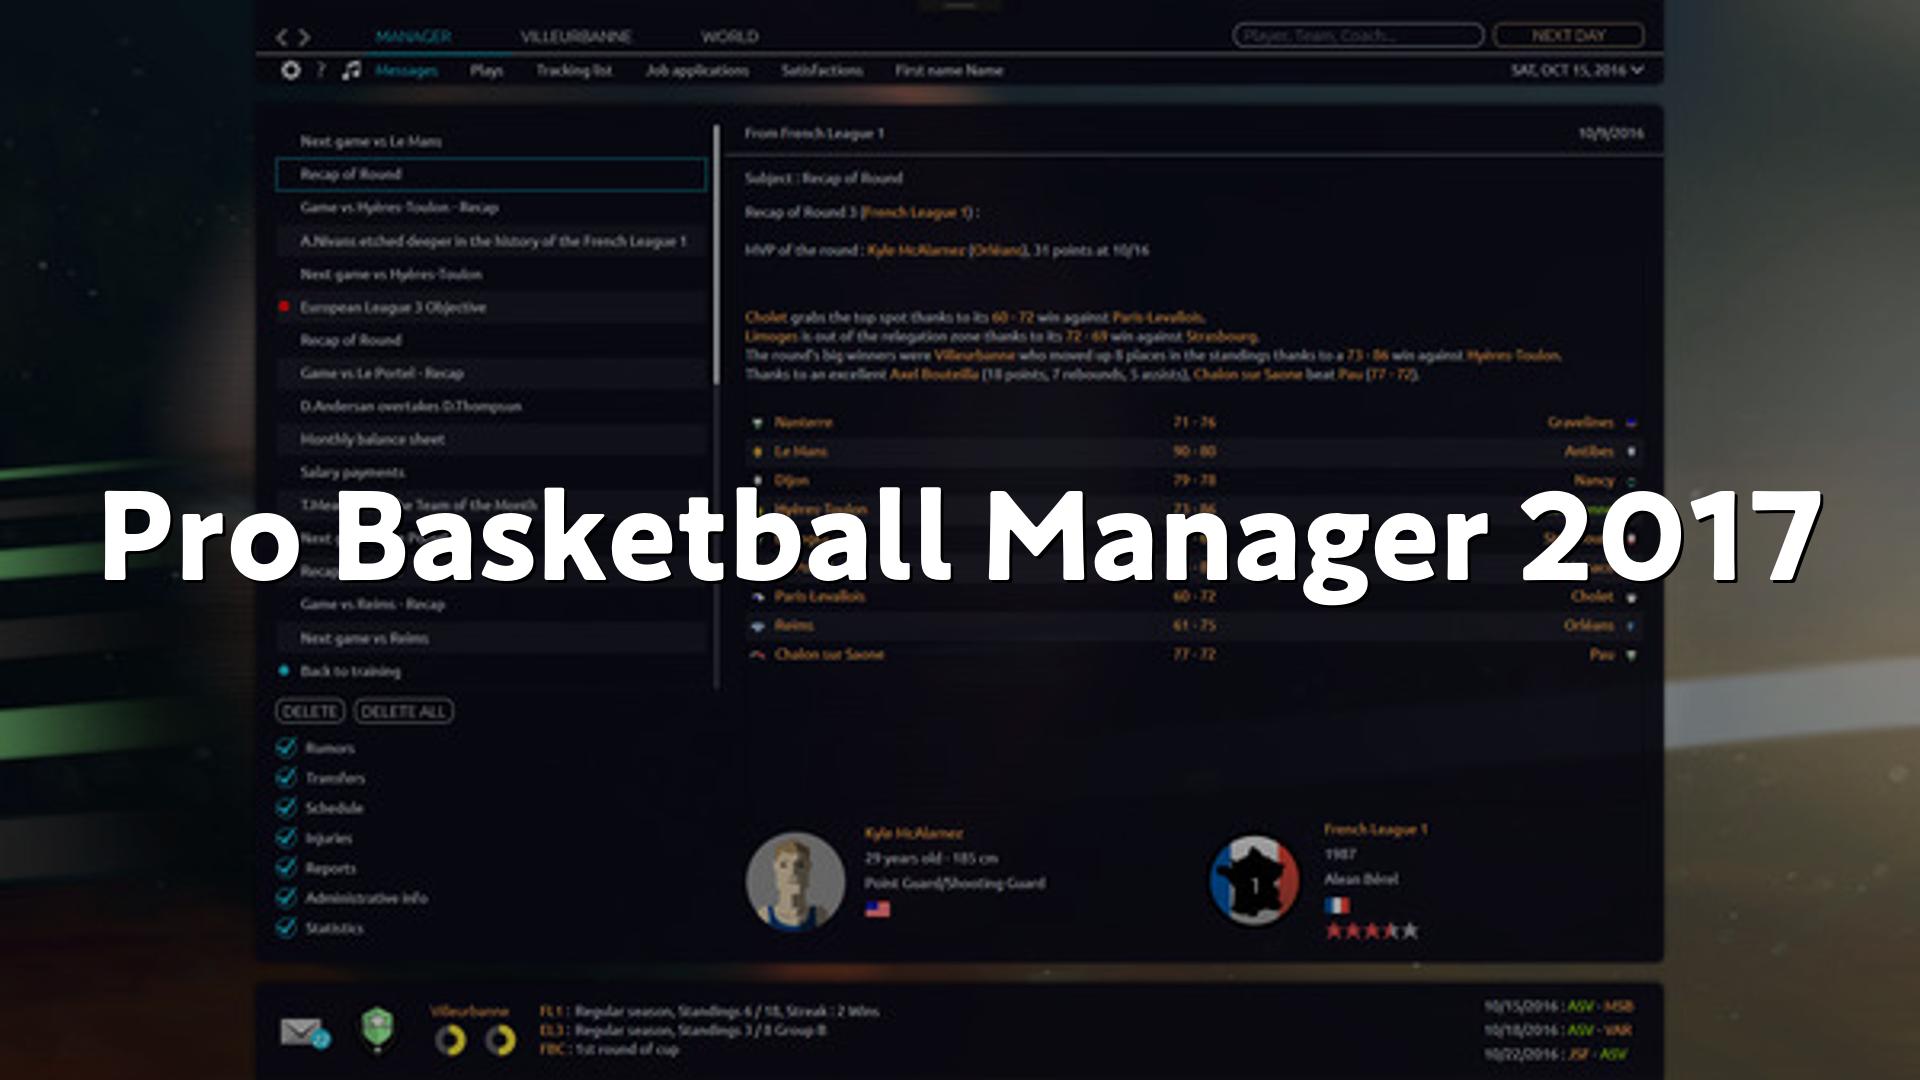Click the DELETE button
1920x1080 pixels.
310,711
